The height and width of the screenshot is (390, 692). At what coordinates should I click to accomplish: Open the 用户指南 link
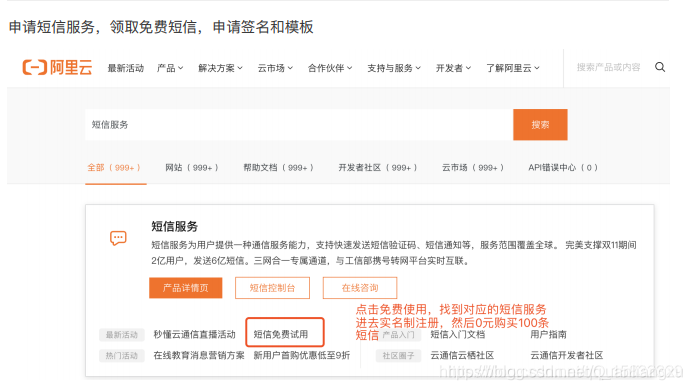548,334
